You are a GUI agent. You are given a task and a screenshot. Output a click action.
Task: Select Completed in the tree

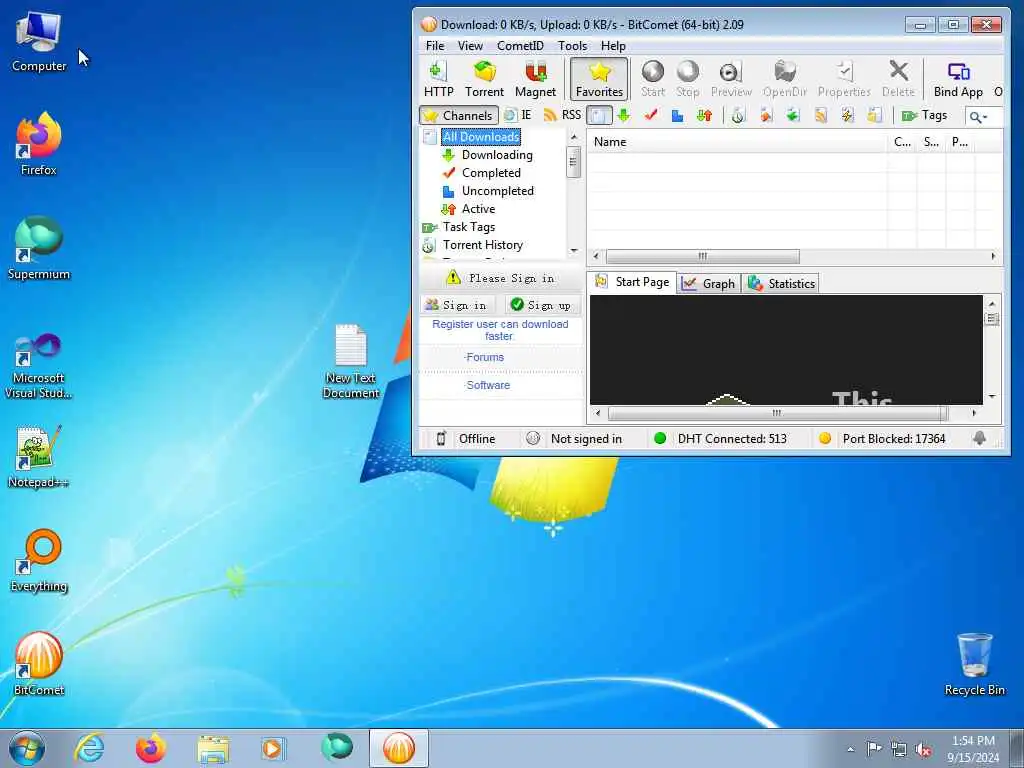click(491, 173)
